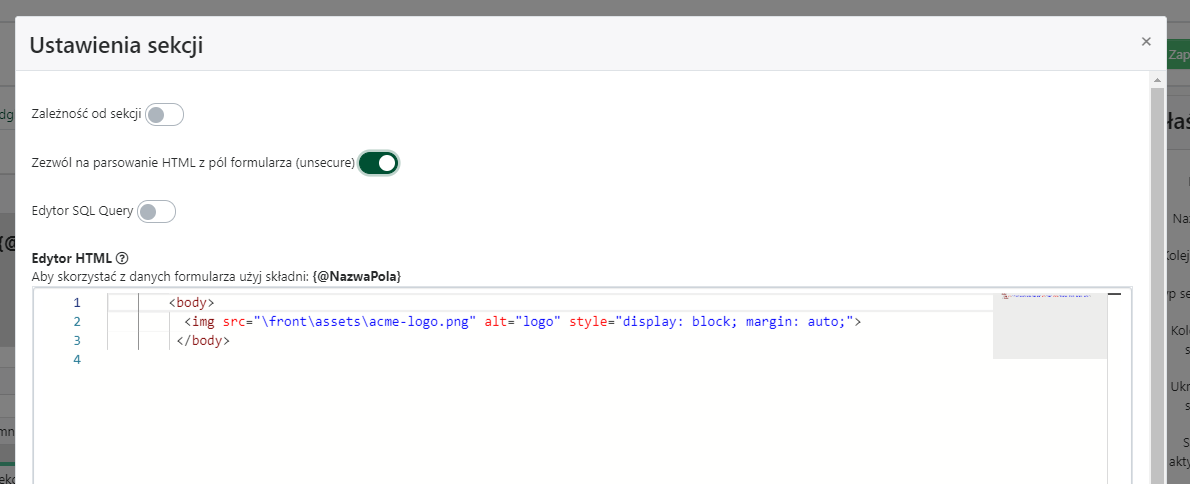
Task: Disable HTML parsing from form fields toggle
Action: click(379, 163)
